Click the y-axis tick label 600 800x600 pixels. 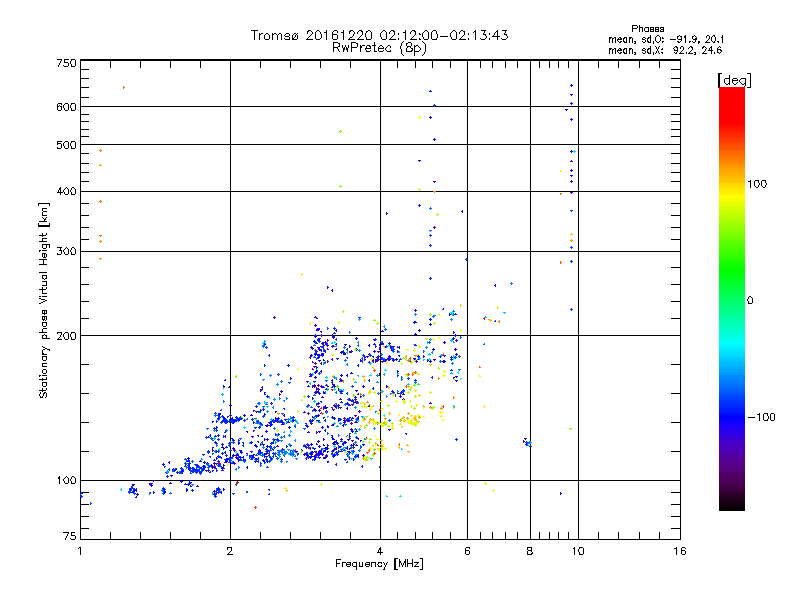[67, 107]
